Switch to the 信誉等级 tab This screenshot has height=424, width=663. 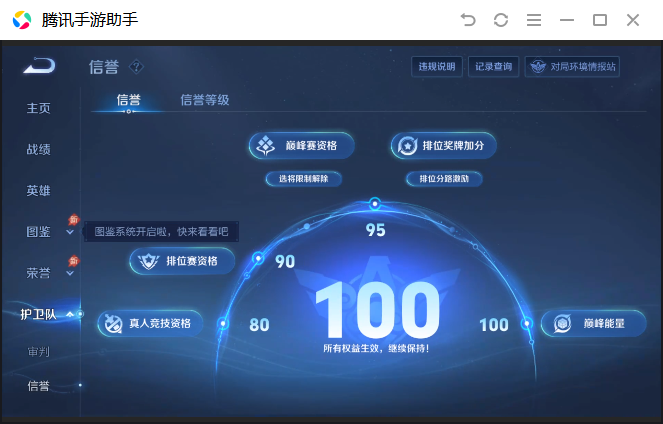pyautogui.click(x=205, y=100)
